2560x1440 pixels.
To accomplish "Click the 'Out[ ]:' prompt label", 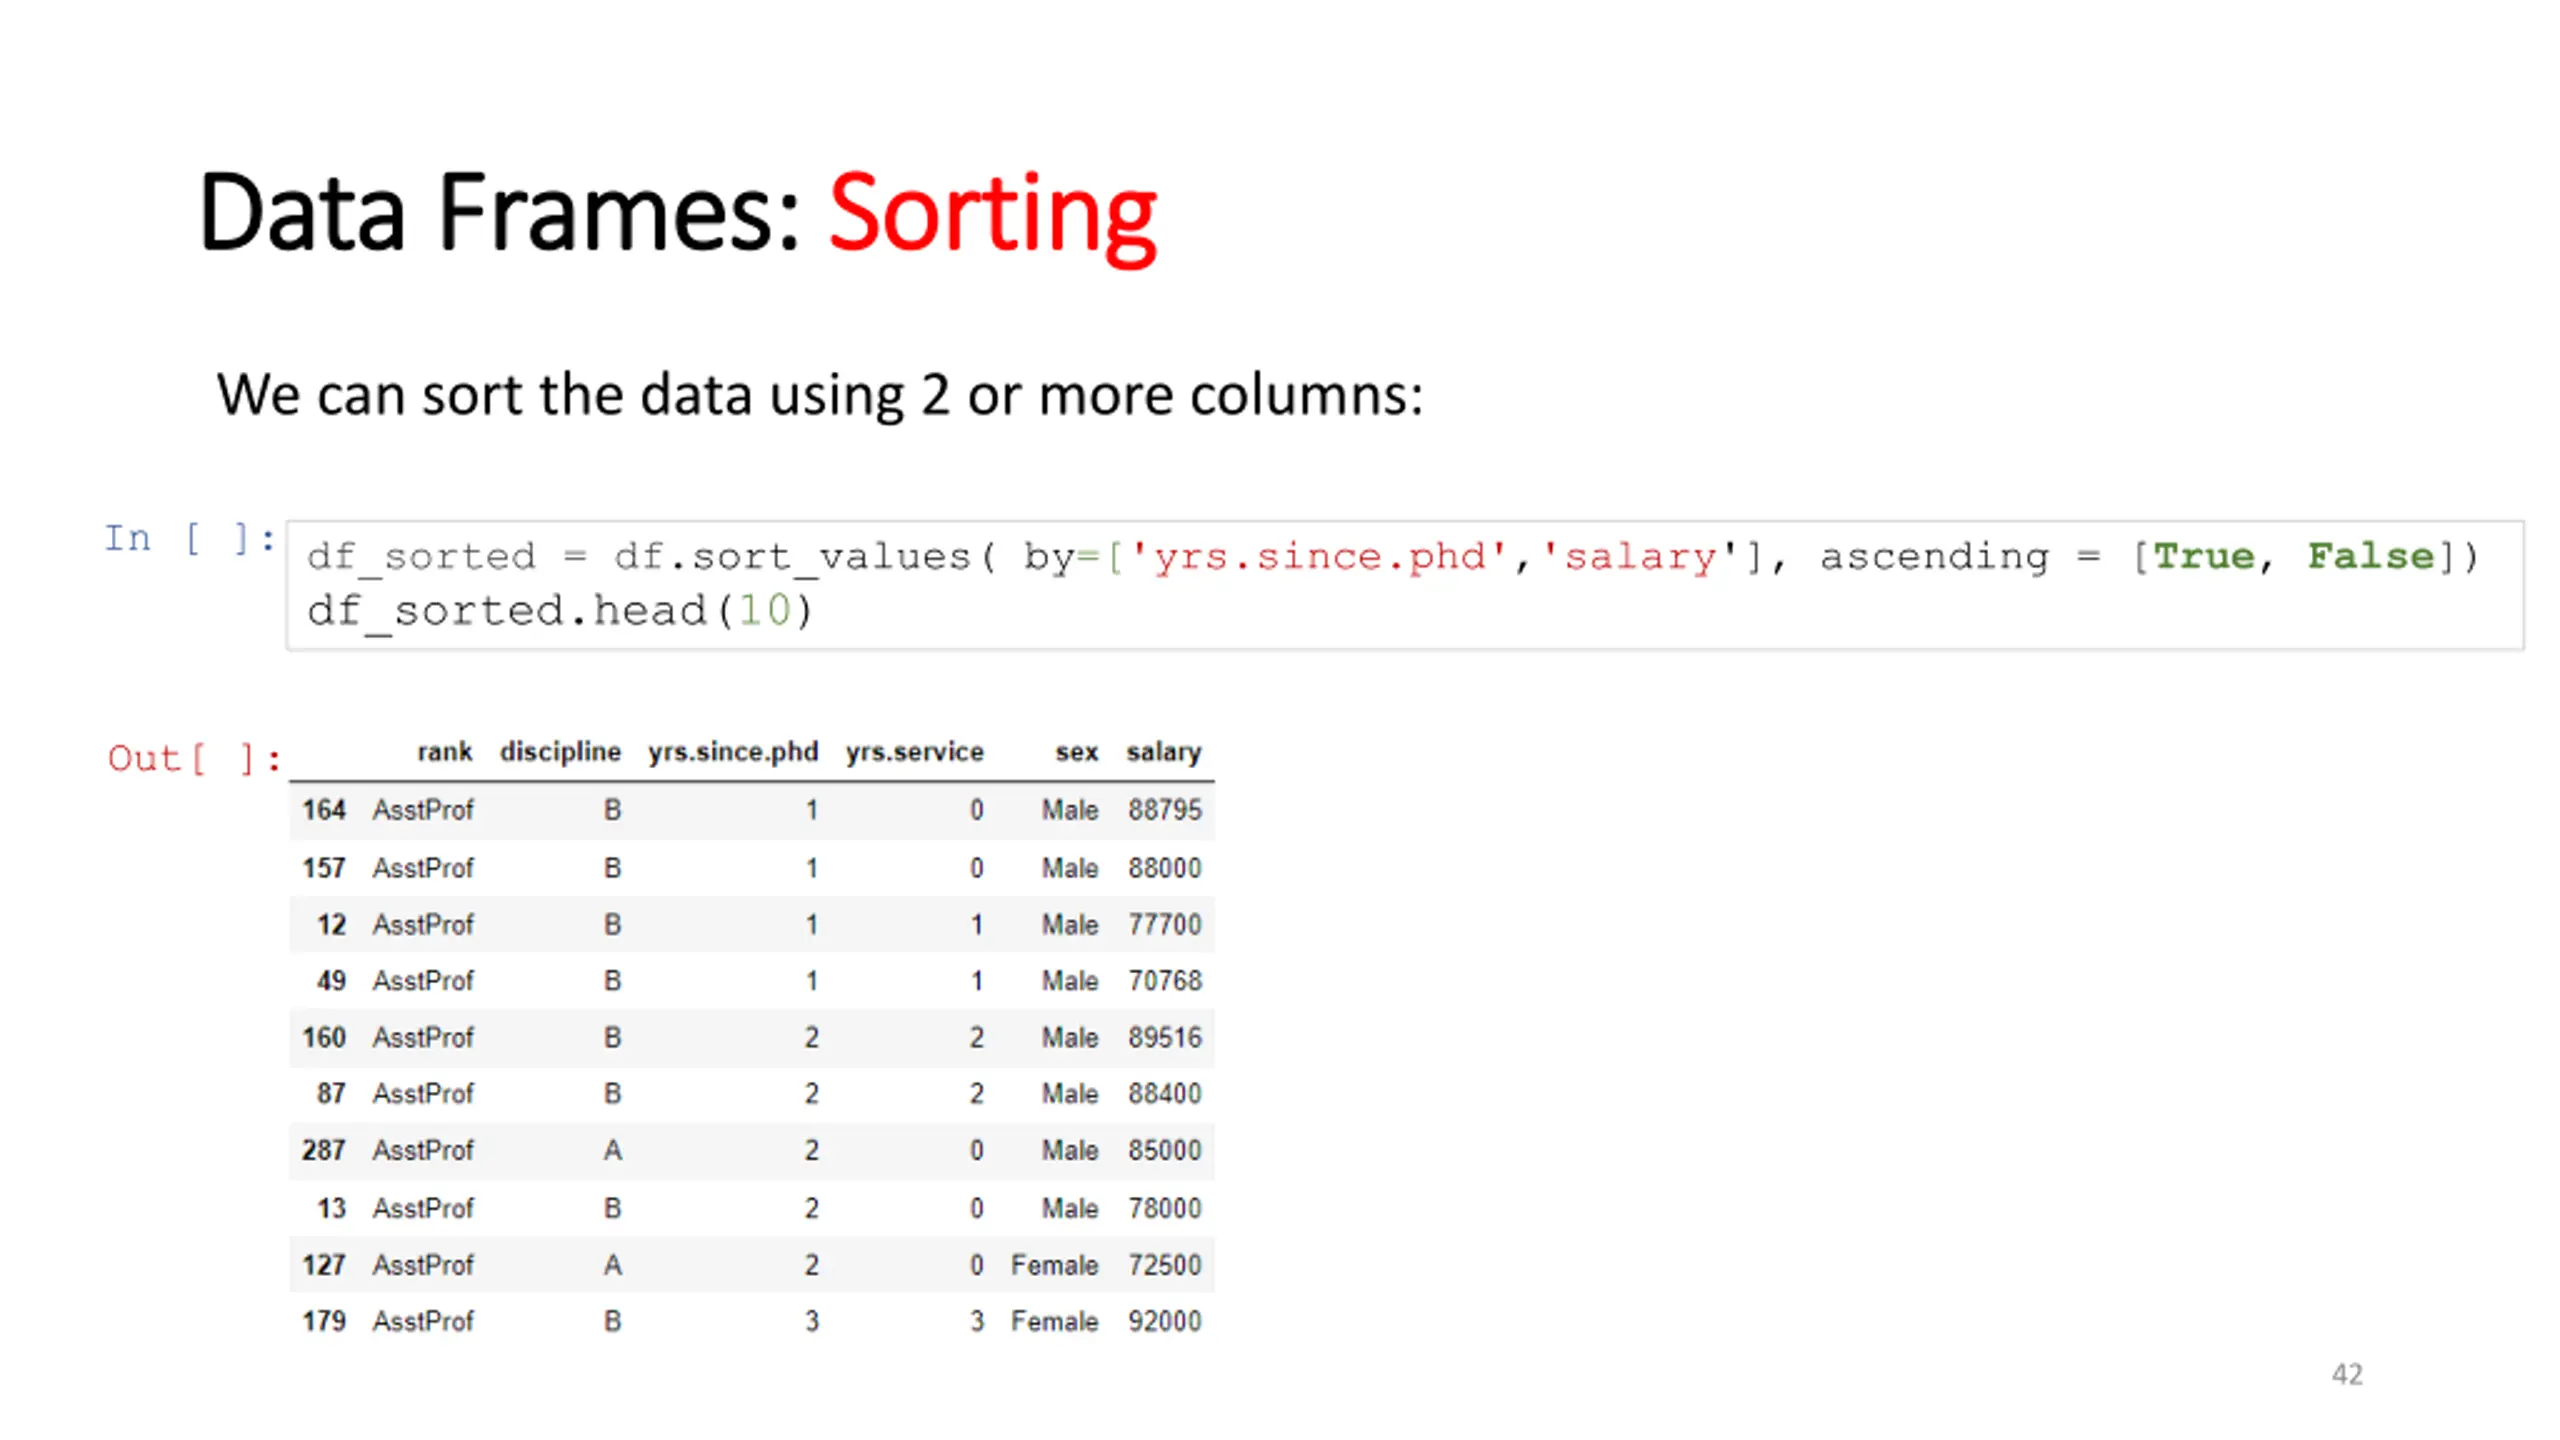I will (194, 758).
